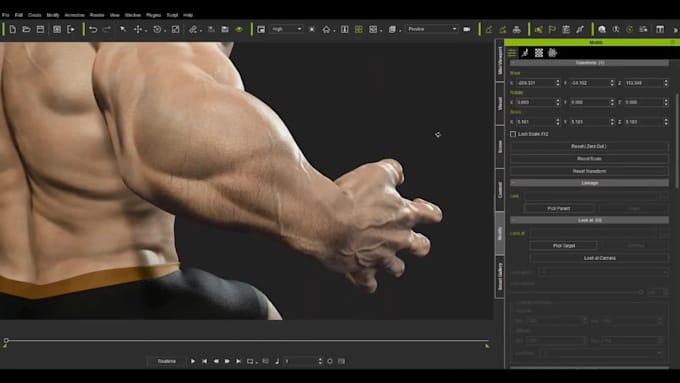
Task: Activate the select arrow tool
Action: click(x=123, y=29)
